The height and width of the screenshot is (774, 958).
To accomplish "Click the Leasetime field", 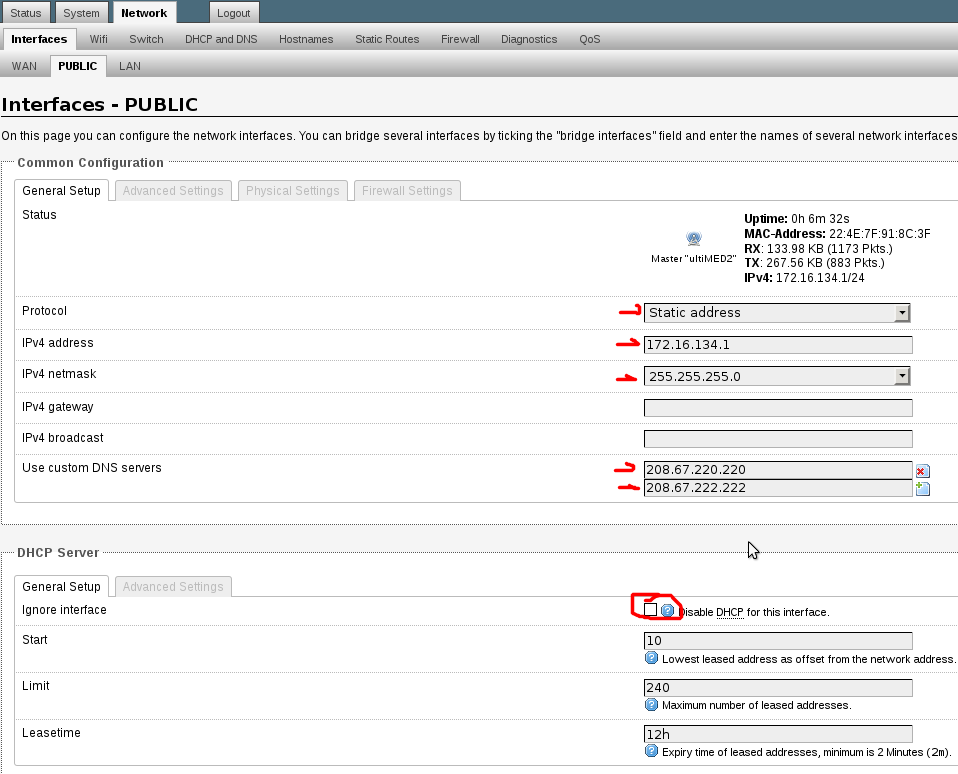I will [778, 734].
